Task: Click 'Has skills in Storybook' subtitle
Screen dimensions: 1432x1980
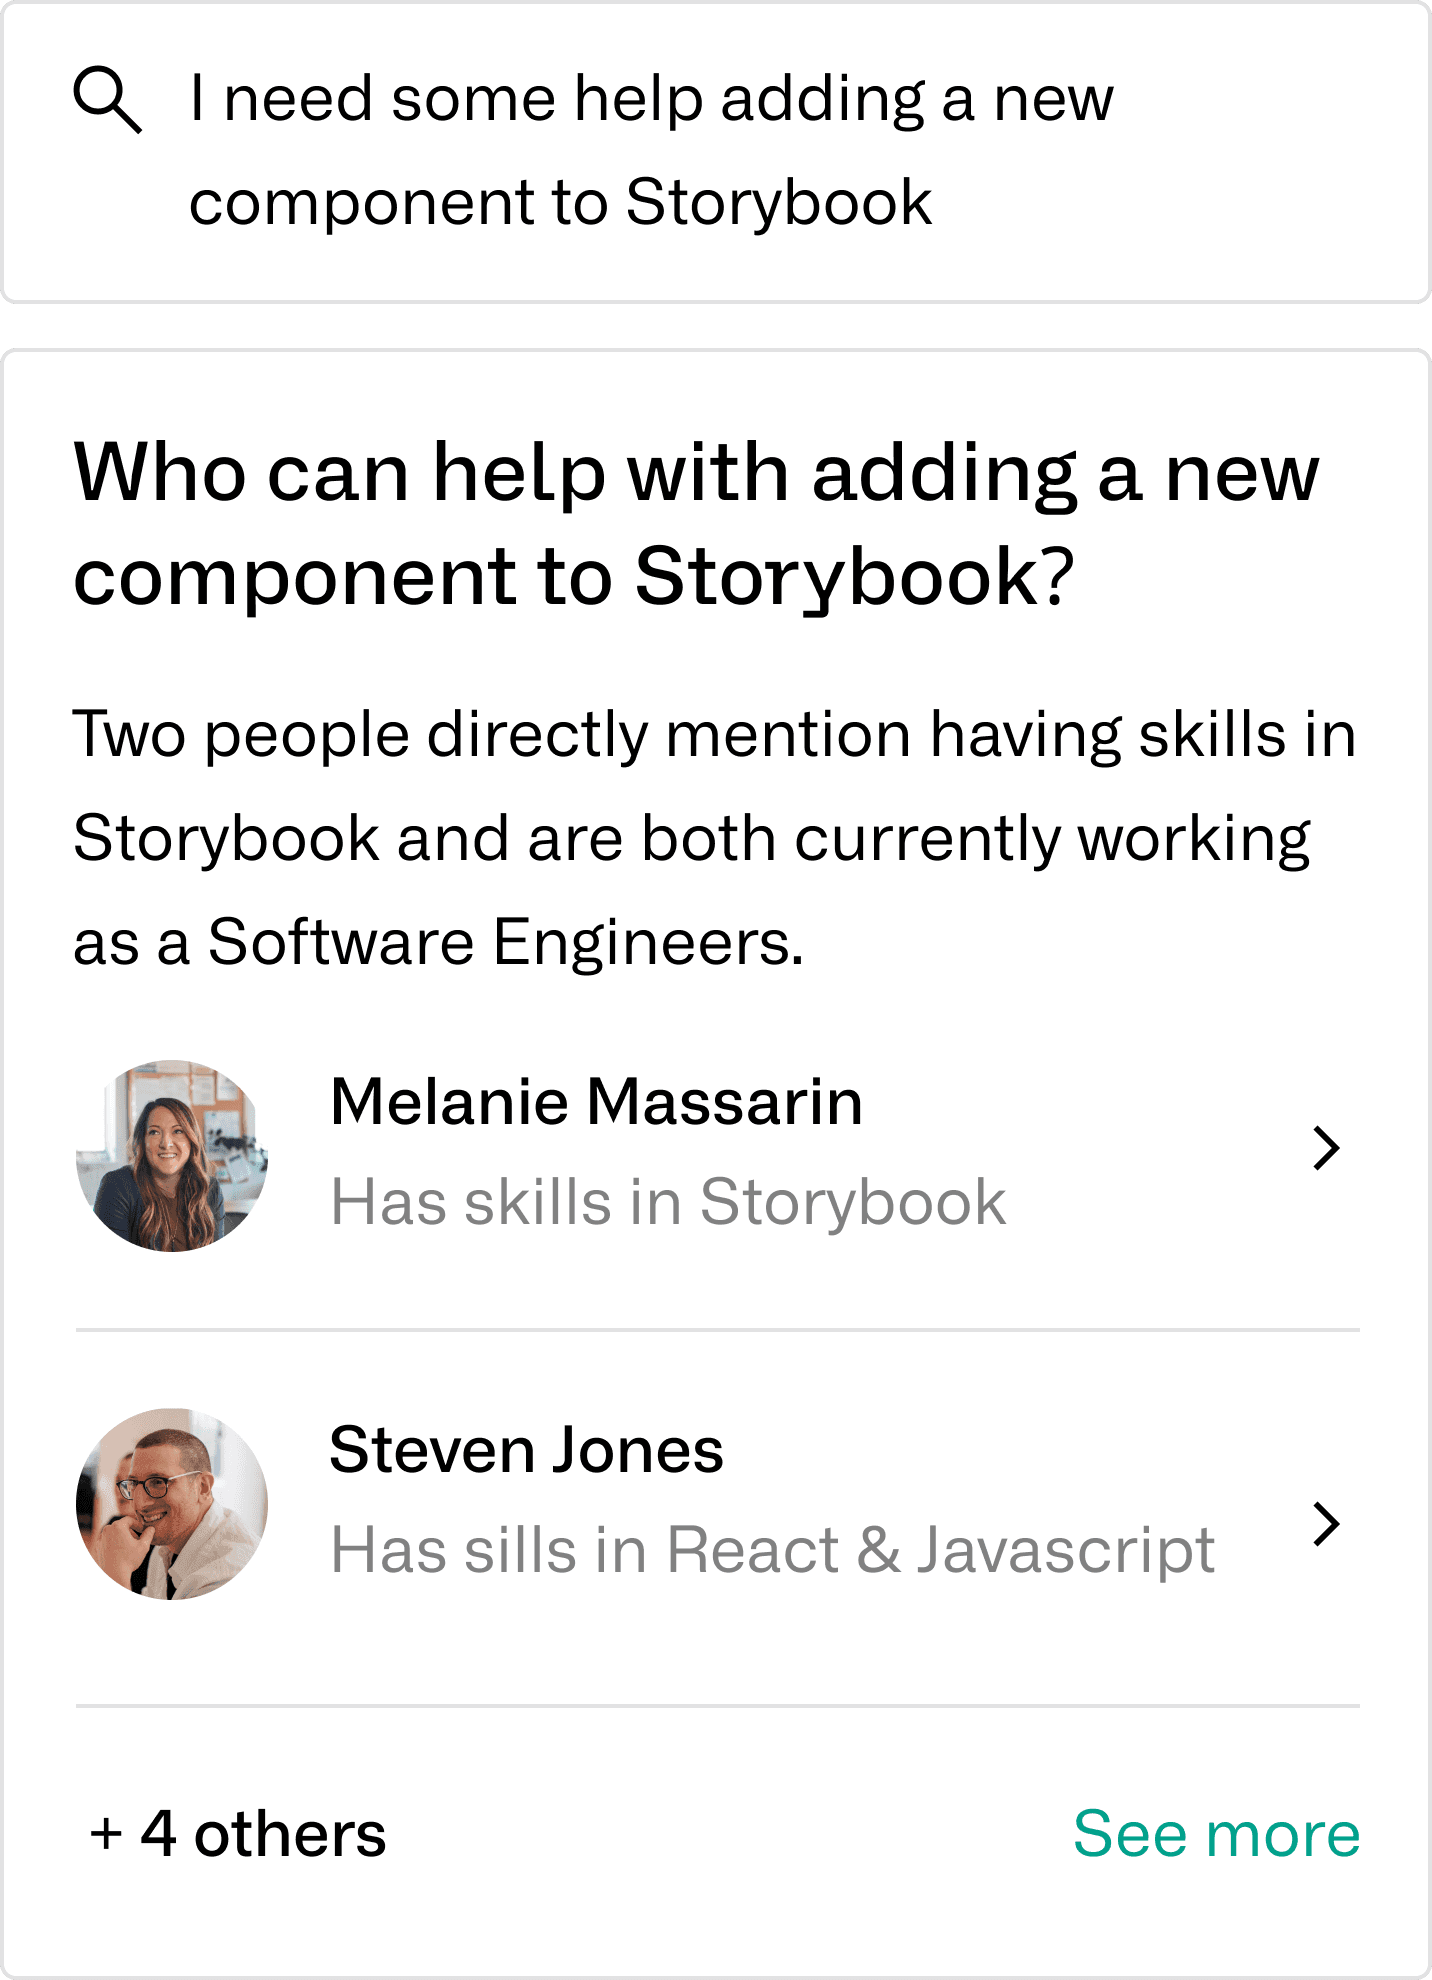Action: click(669, 1202)
